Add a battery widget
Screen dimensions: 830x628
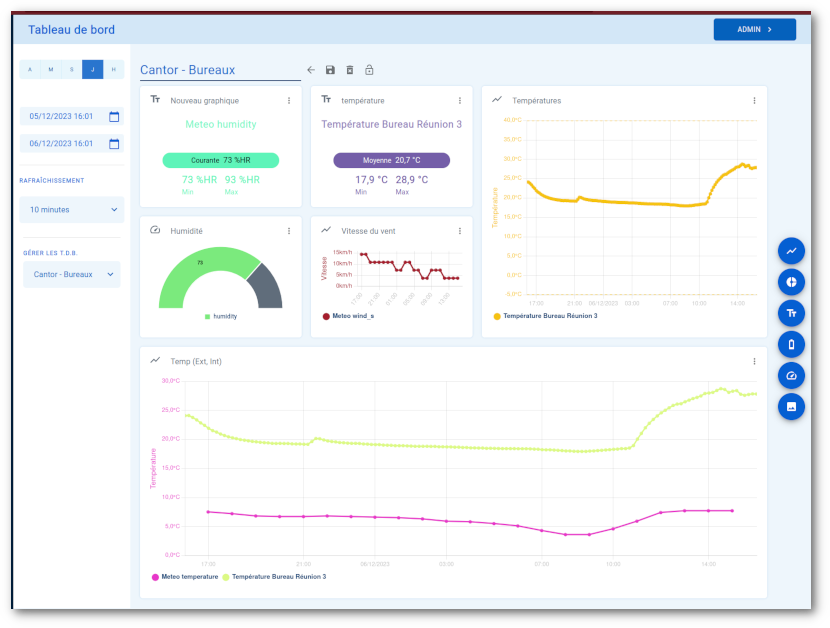791,344
